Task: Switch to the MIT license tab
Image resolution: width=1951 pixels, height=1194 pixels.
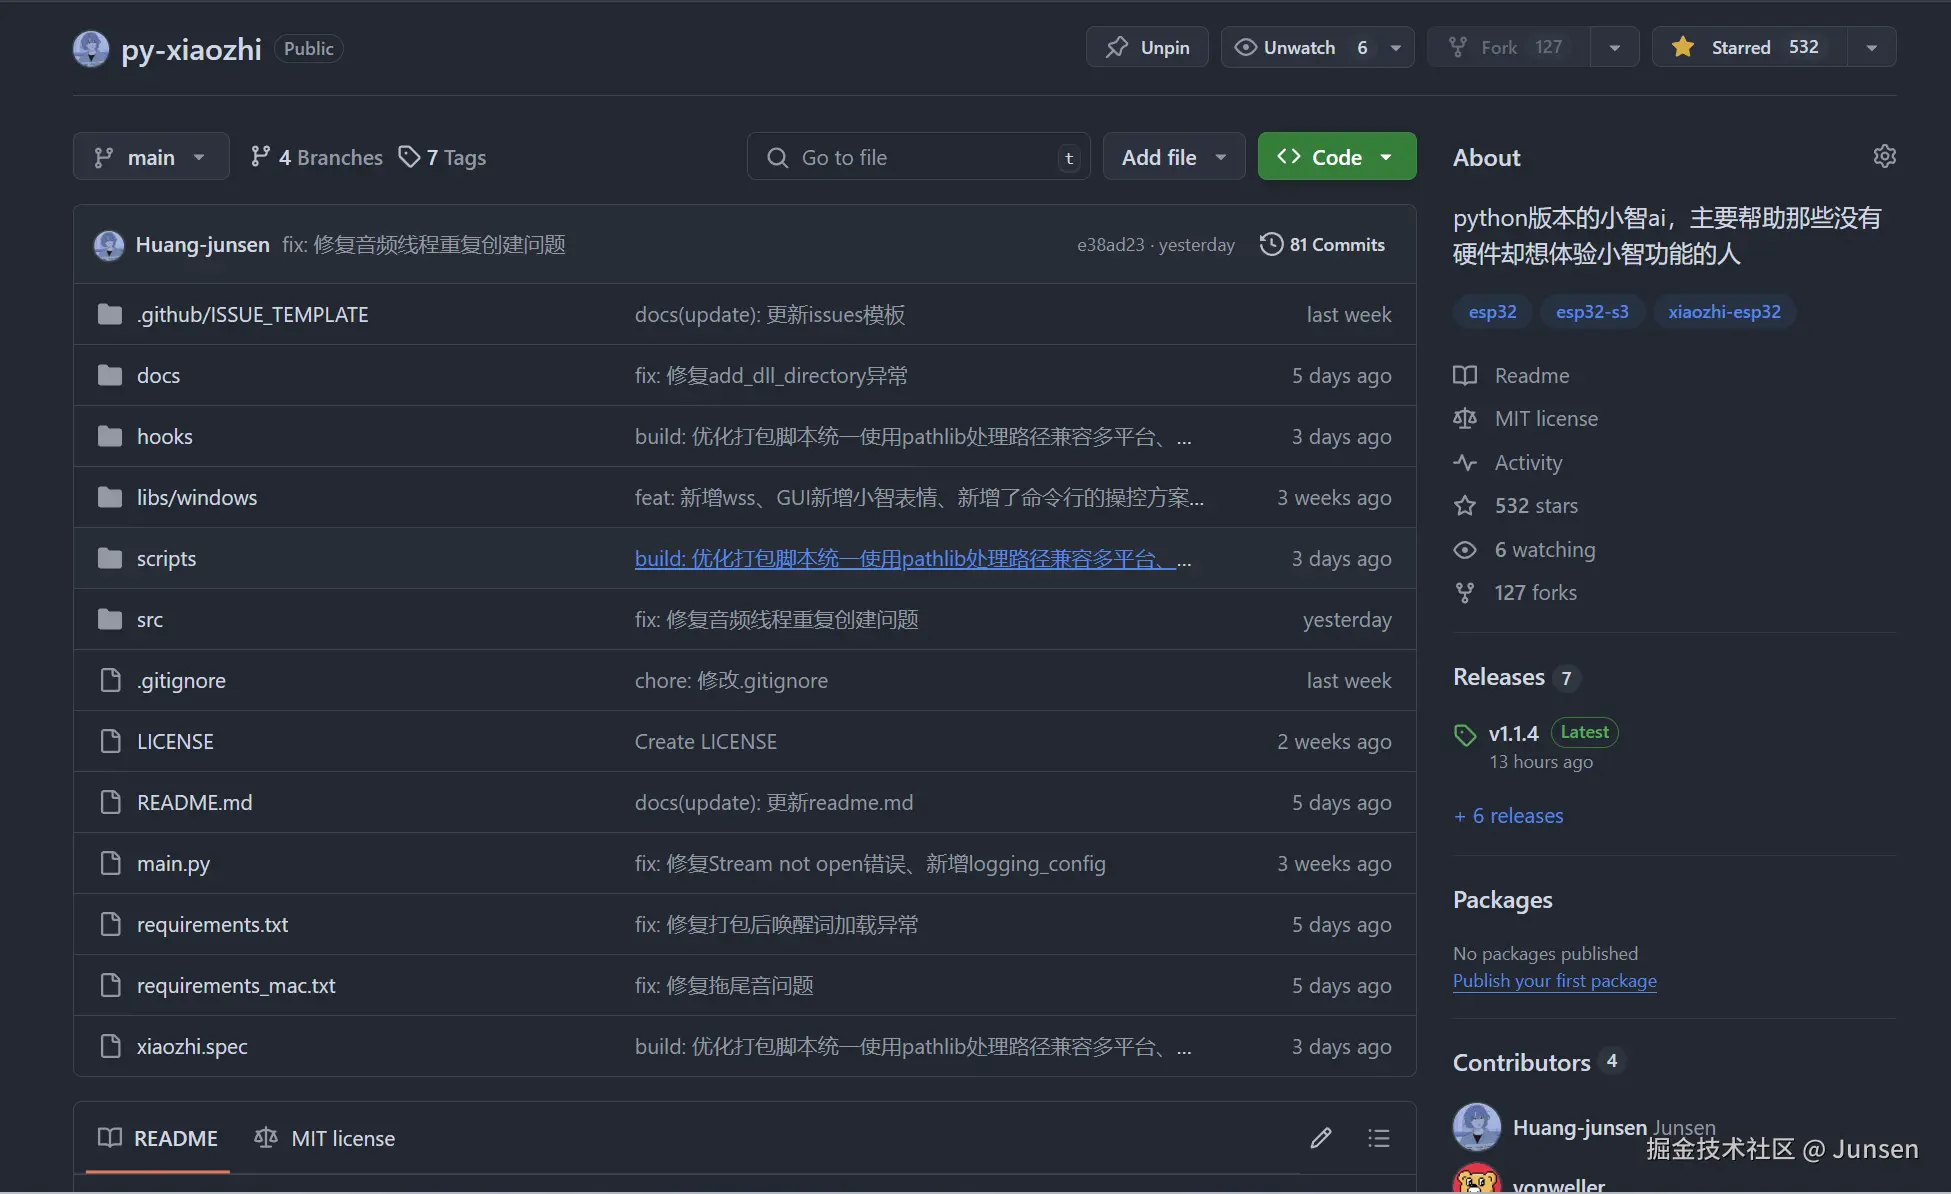Action: click(324, 1138)
